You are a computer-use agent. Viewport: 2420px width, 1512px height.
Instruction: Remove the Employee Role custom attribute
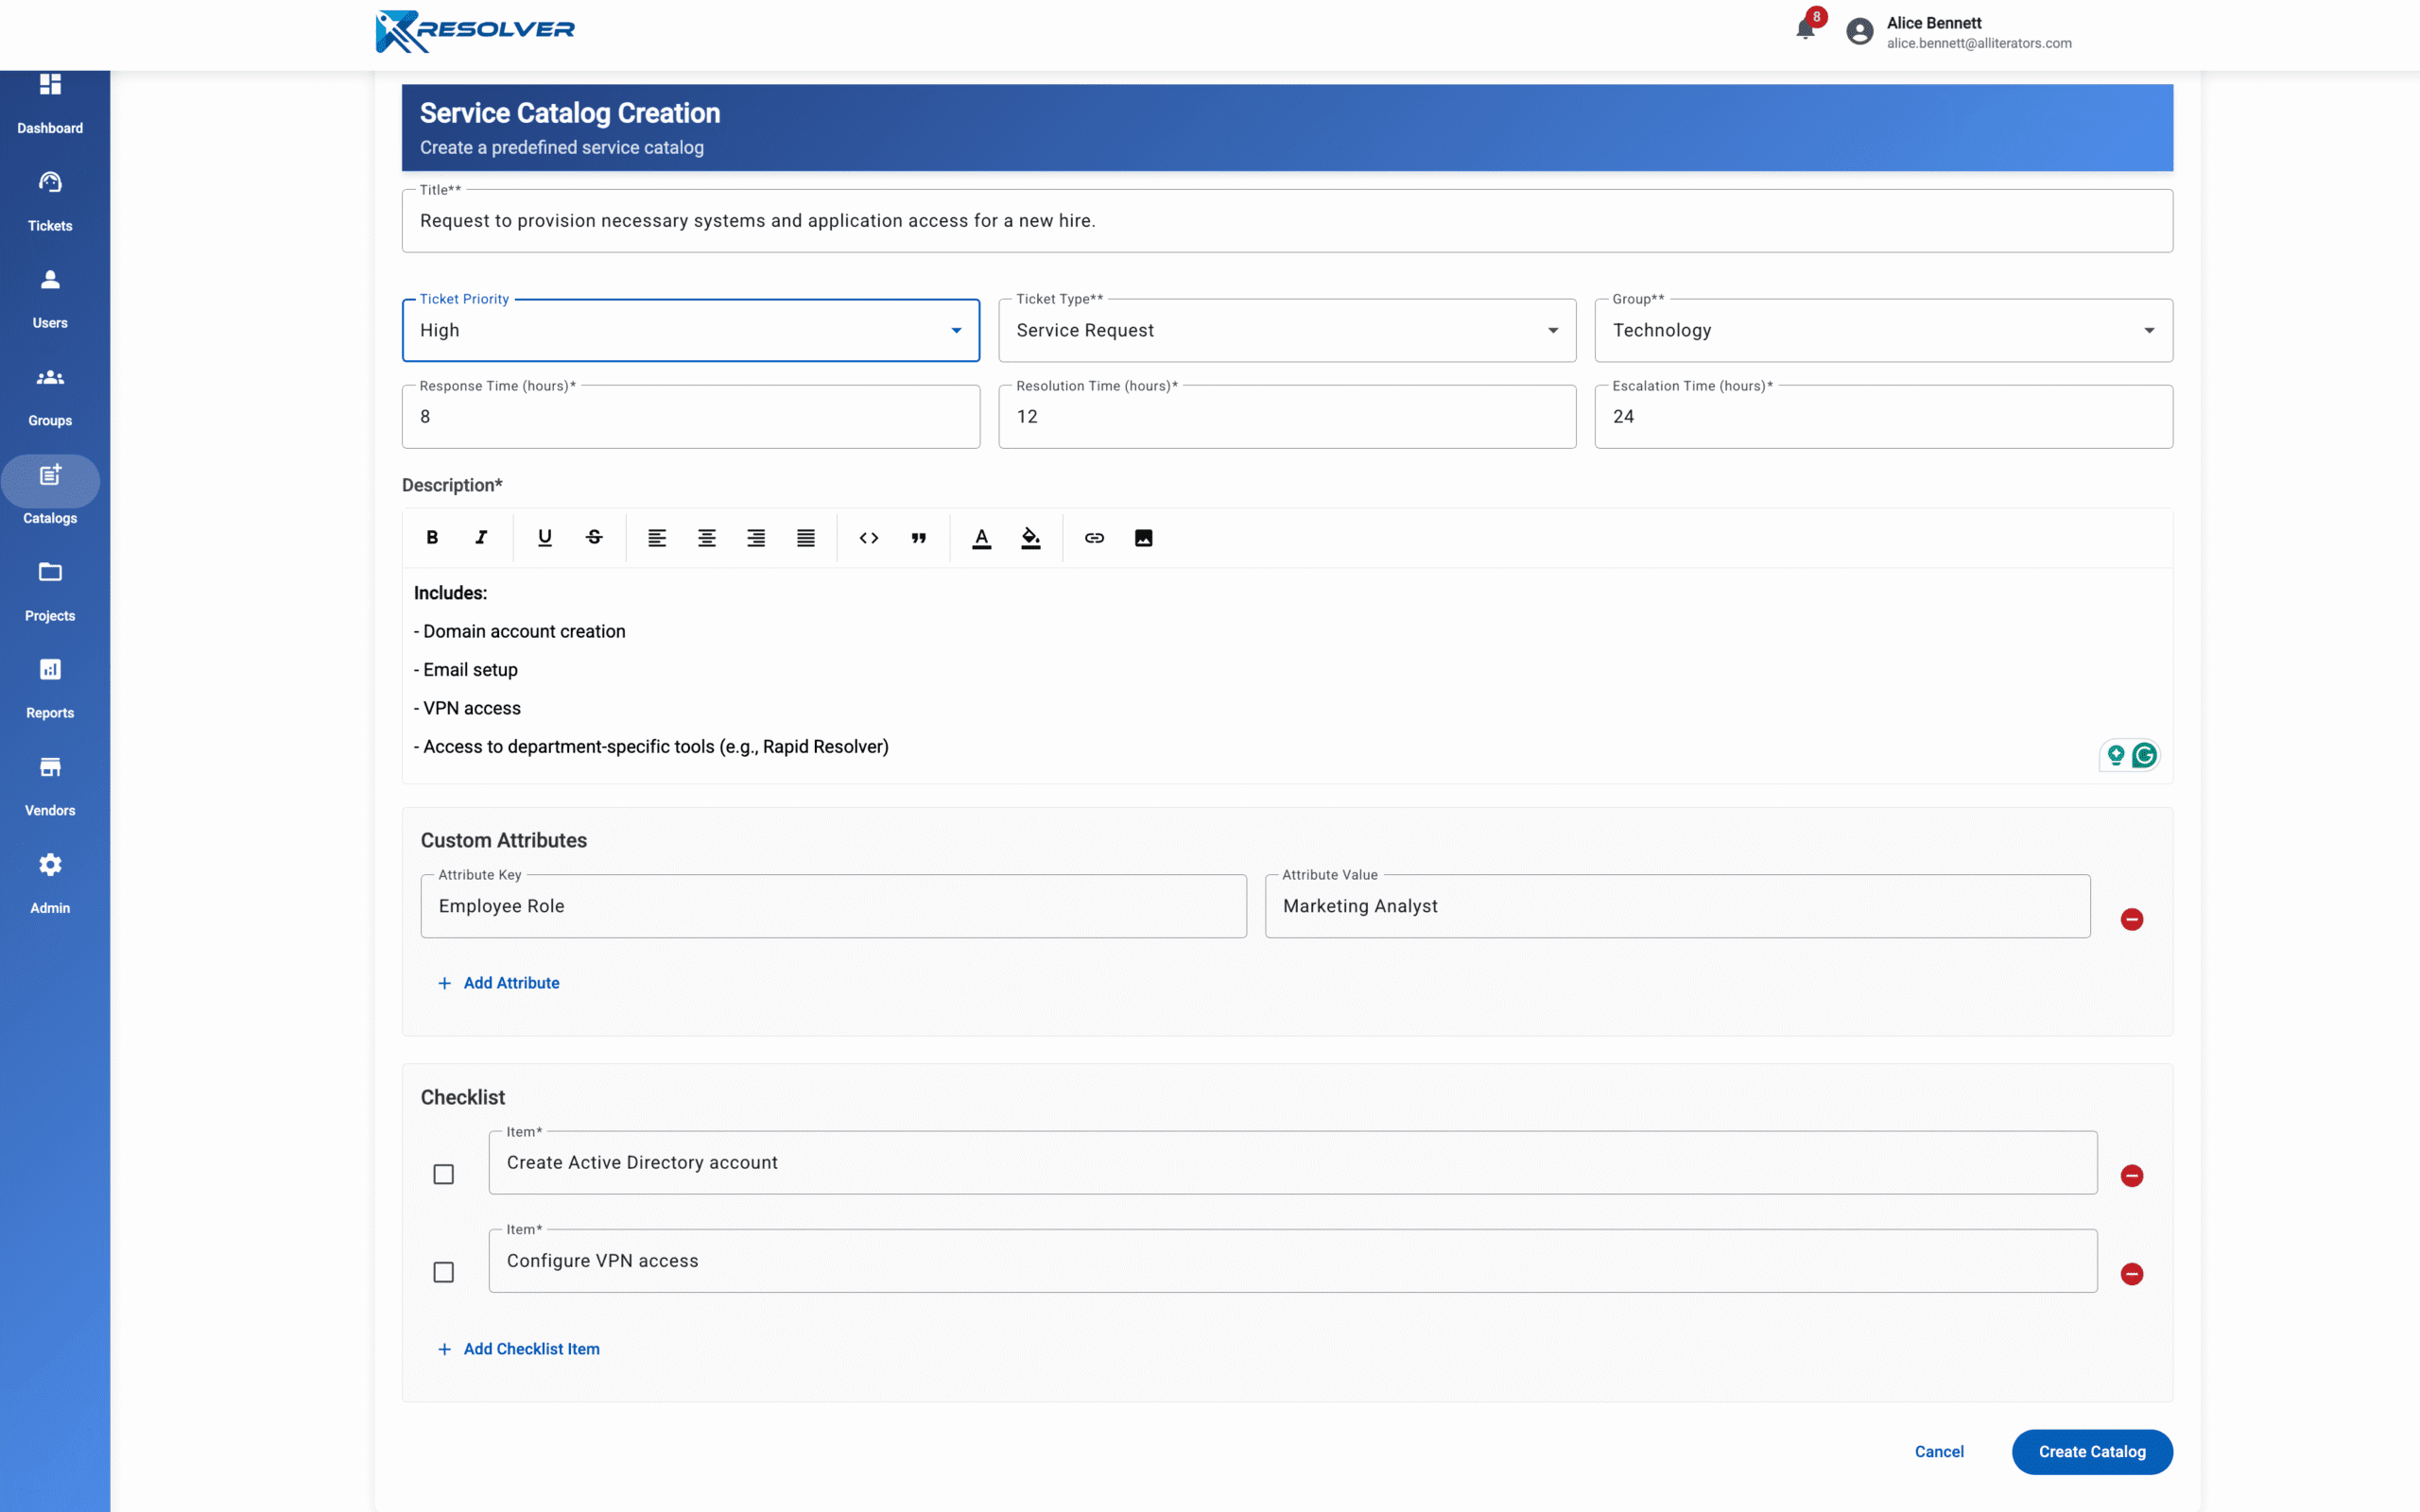coord(2133,919)
